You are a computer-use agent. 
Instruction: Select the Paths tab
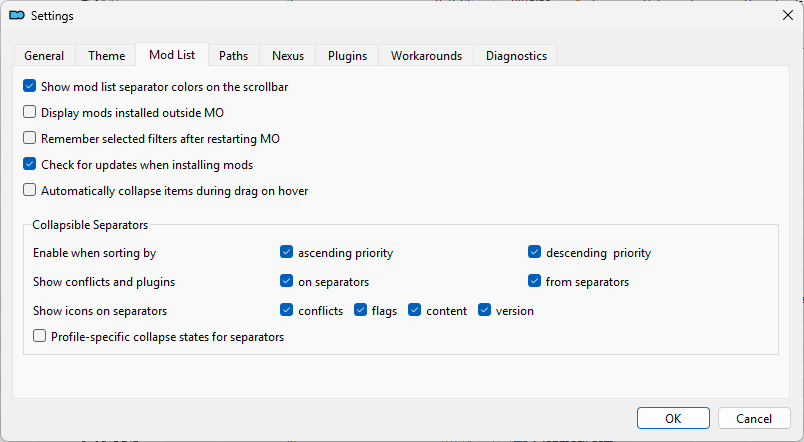tap(234, 56)
